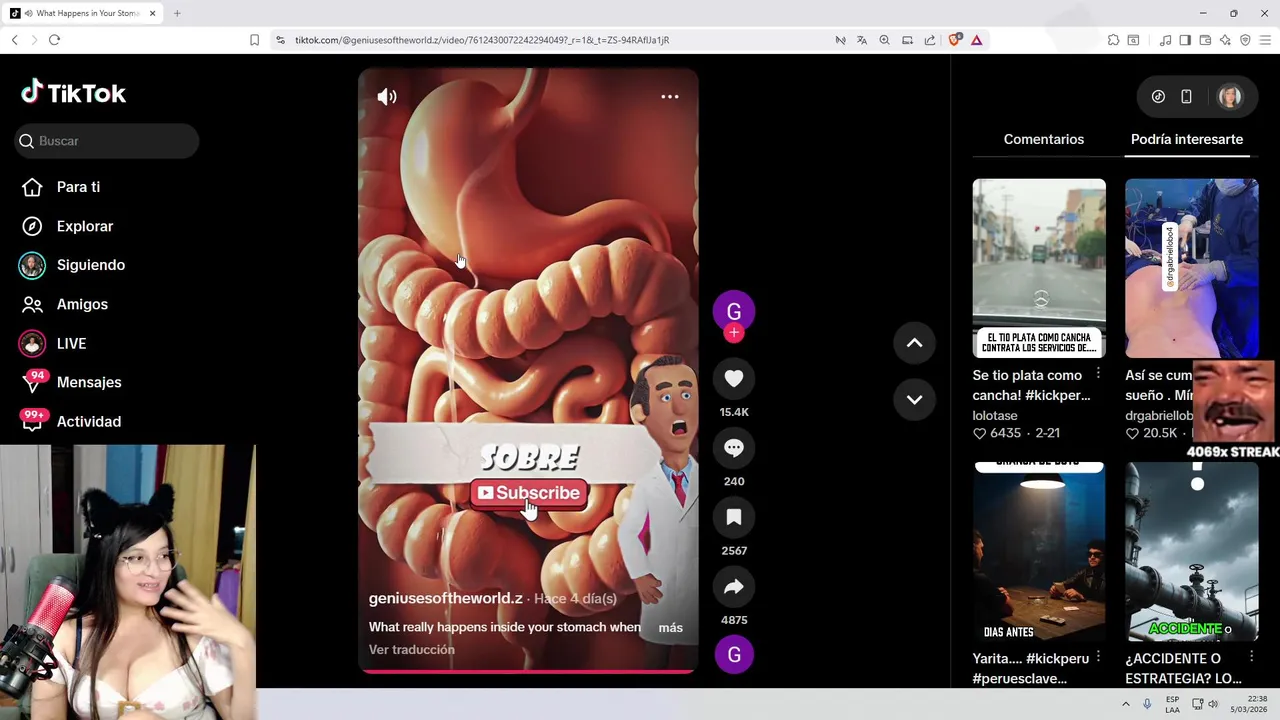Switch to the Podría interesarte tab

pyautogui.click(x=1187, y=139)
